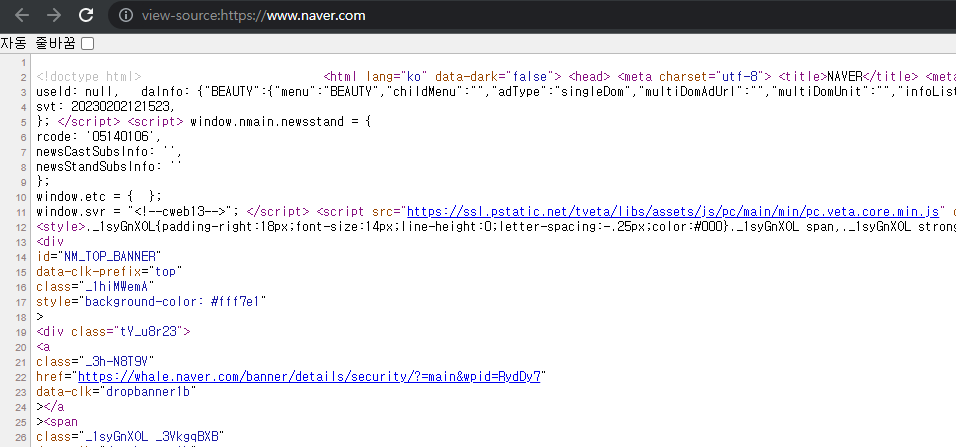Select the data-clk="dropbanner1b" line
Viewport: 956px width, 447px height.
tap(116, 392)
